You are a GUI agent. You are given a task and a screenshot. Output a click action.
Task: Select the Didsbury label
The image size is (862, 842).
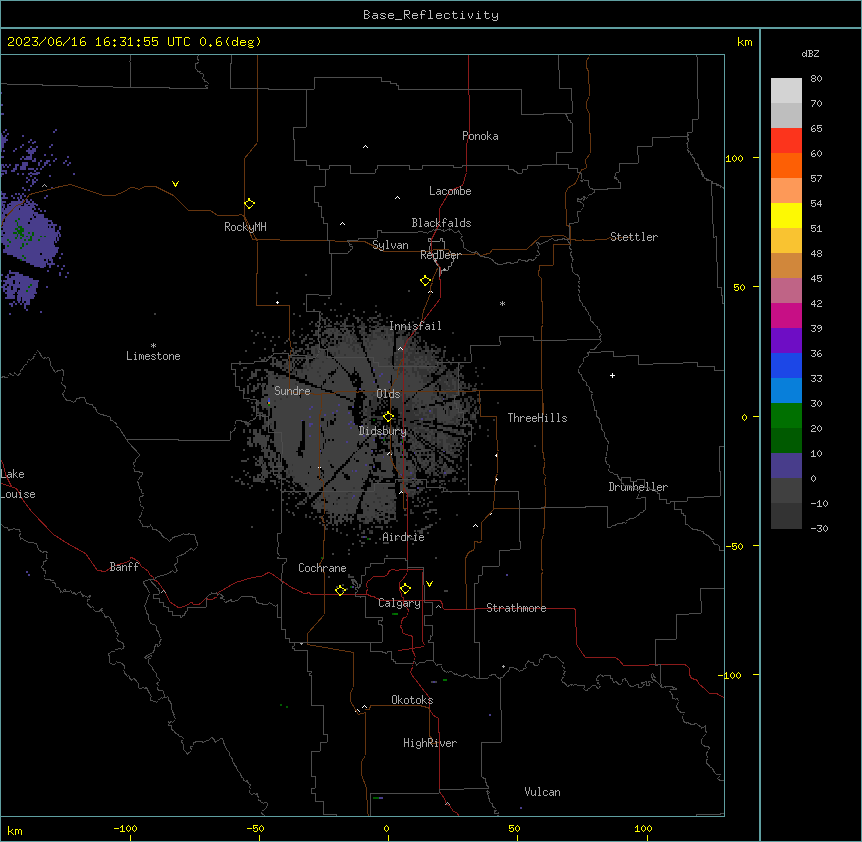383,431
